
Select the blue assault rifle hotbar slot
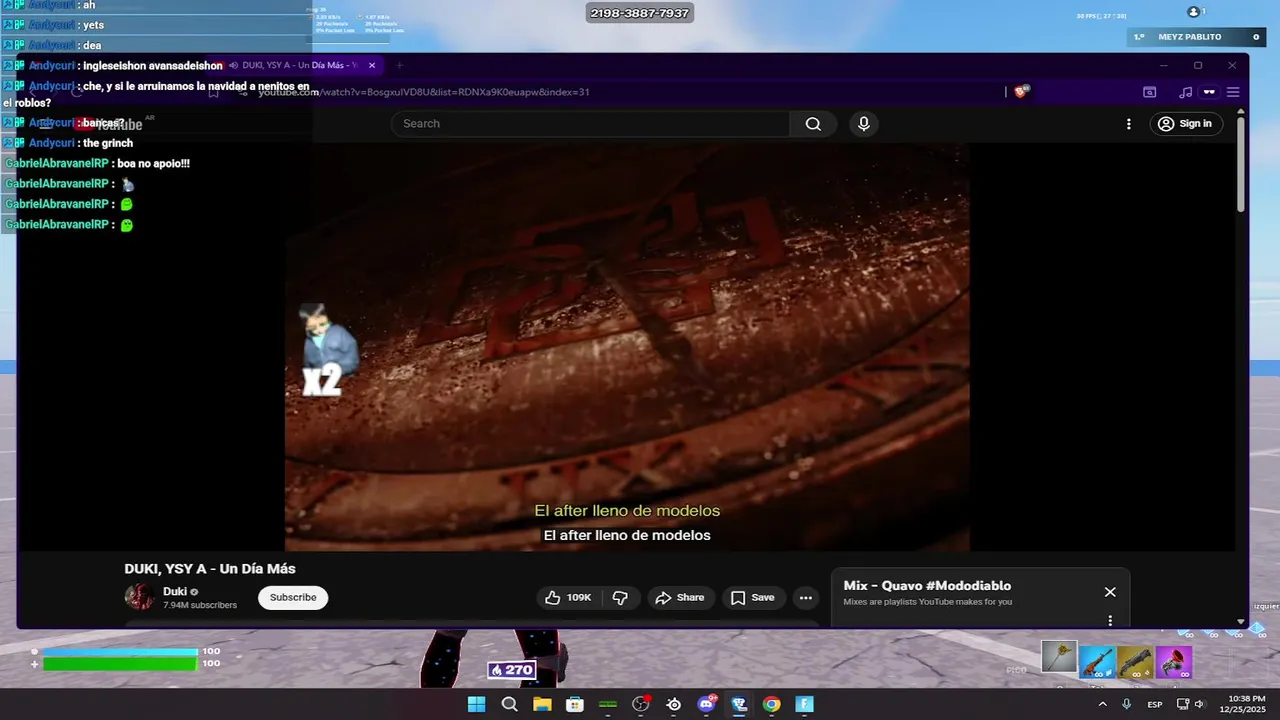click(1097, 662)
